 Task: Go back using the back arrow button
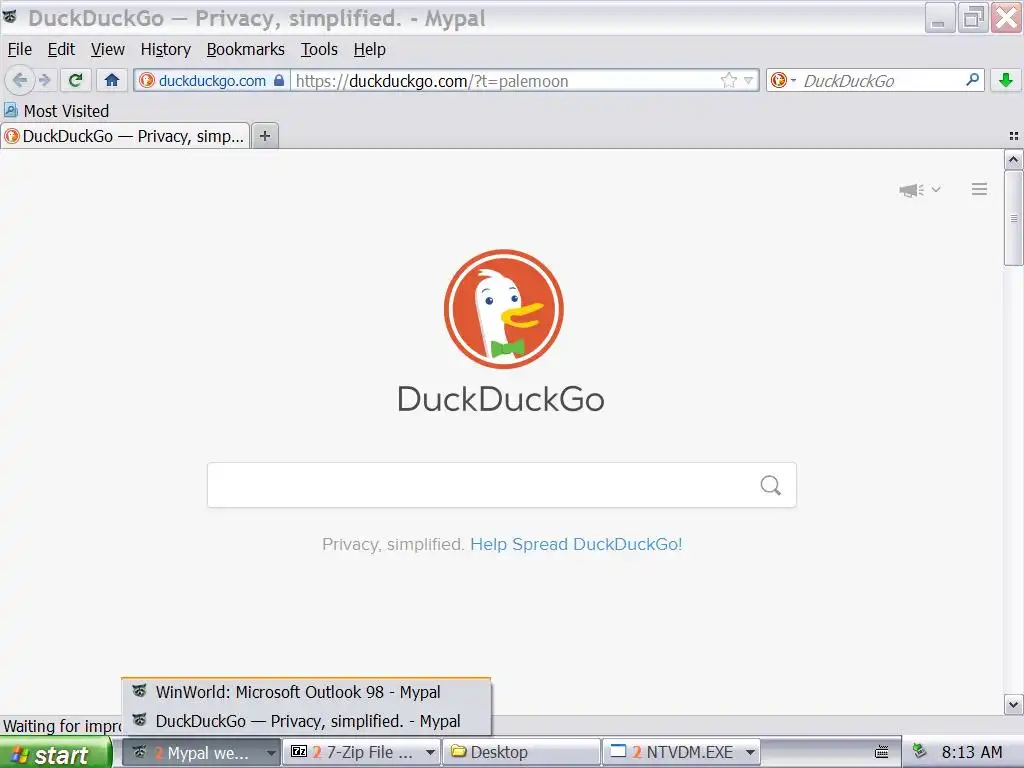pyautogui.click(x=20, y=80)
